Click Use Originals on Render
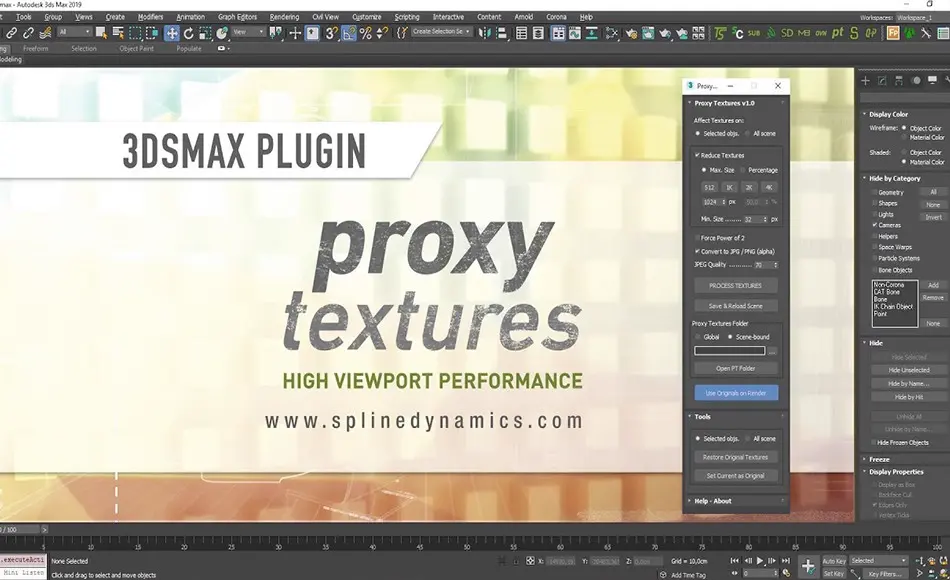Screen dimensions: 950x580 [736, 393]
